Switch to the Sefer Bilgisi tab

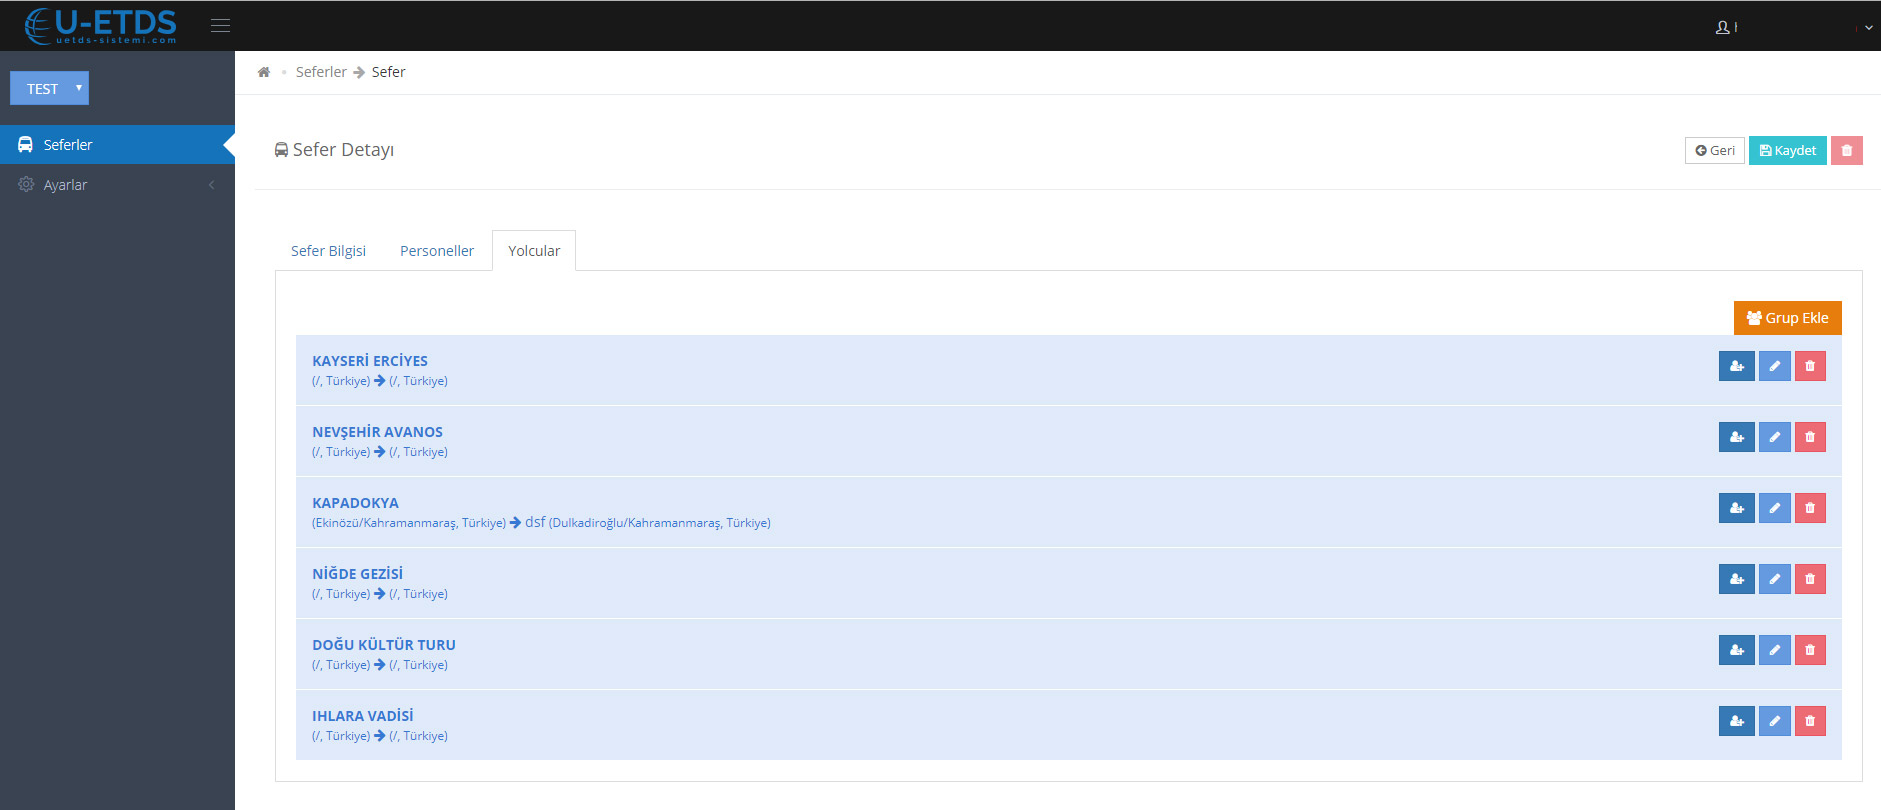point(328,251)
